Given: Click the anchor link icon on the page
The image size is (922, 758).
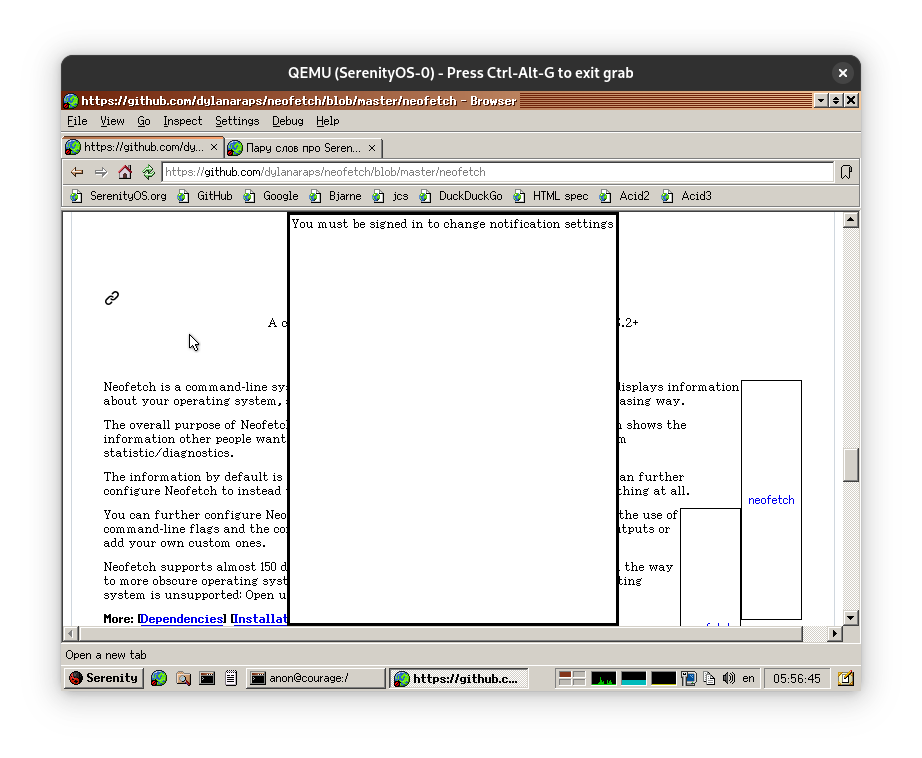Looking at the screenshot, I should coord(112,298).
